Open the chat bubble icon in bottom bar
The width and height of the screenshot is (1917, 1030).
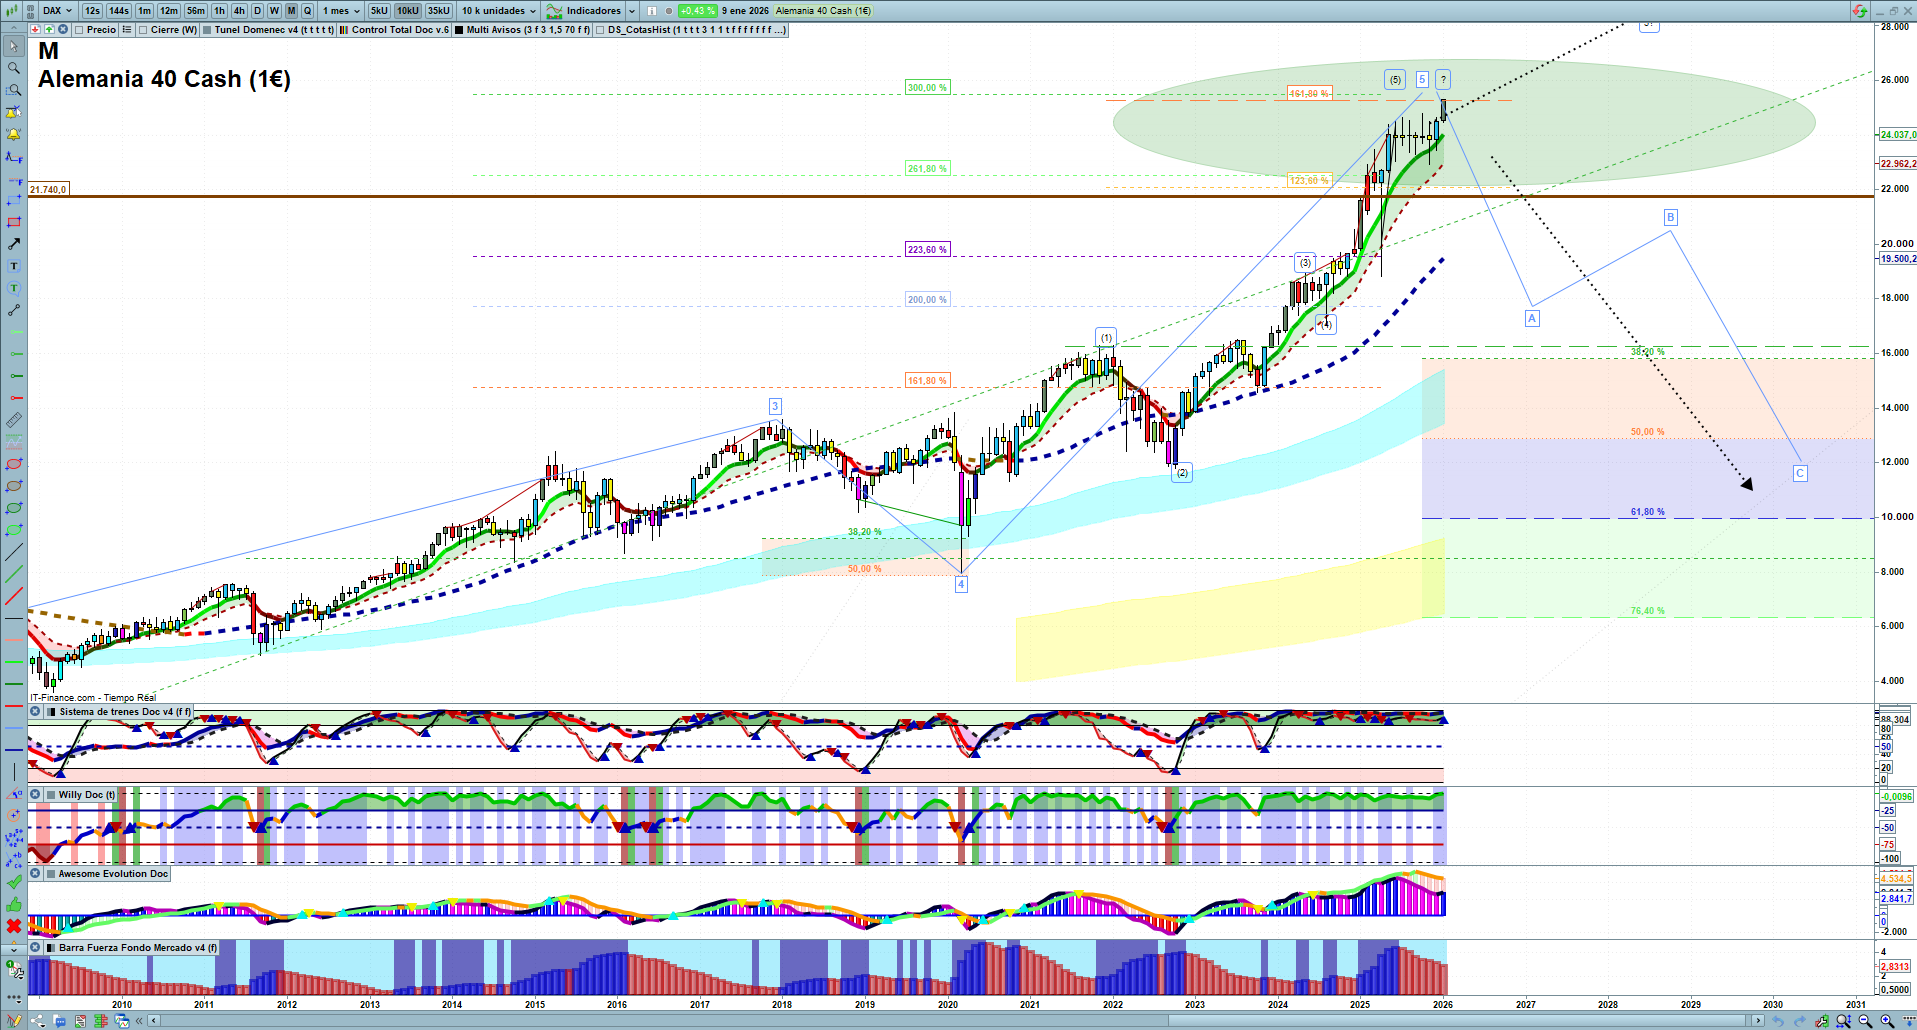pos(59,1021)
